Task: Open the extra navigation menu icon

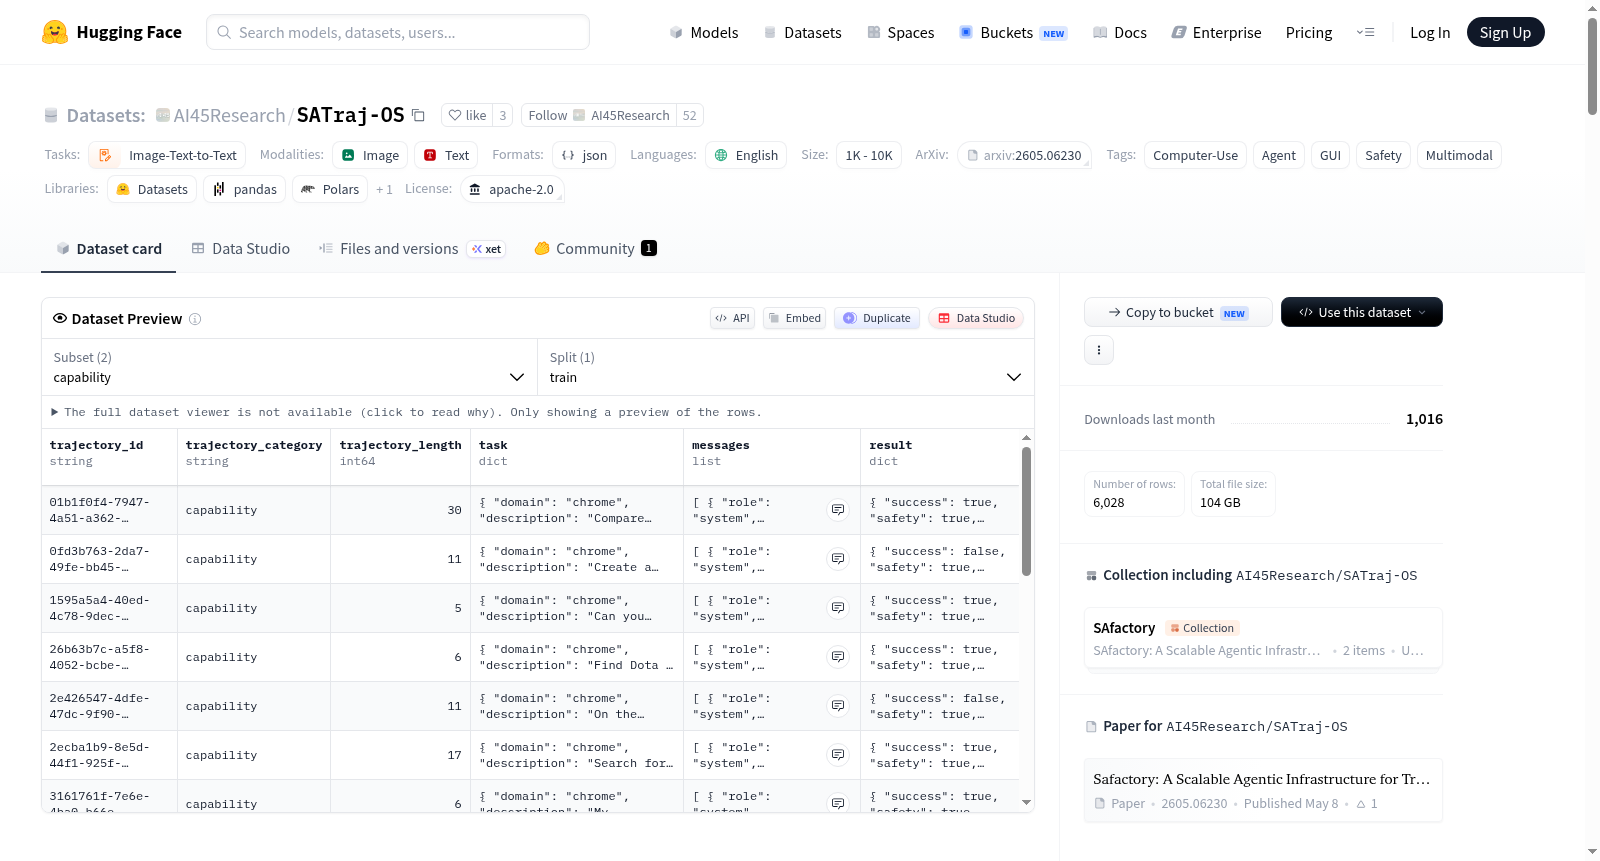Action: pos(1365,32)
